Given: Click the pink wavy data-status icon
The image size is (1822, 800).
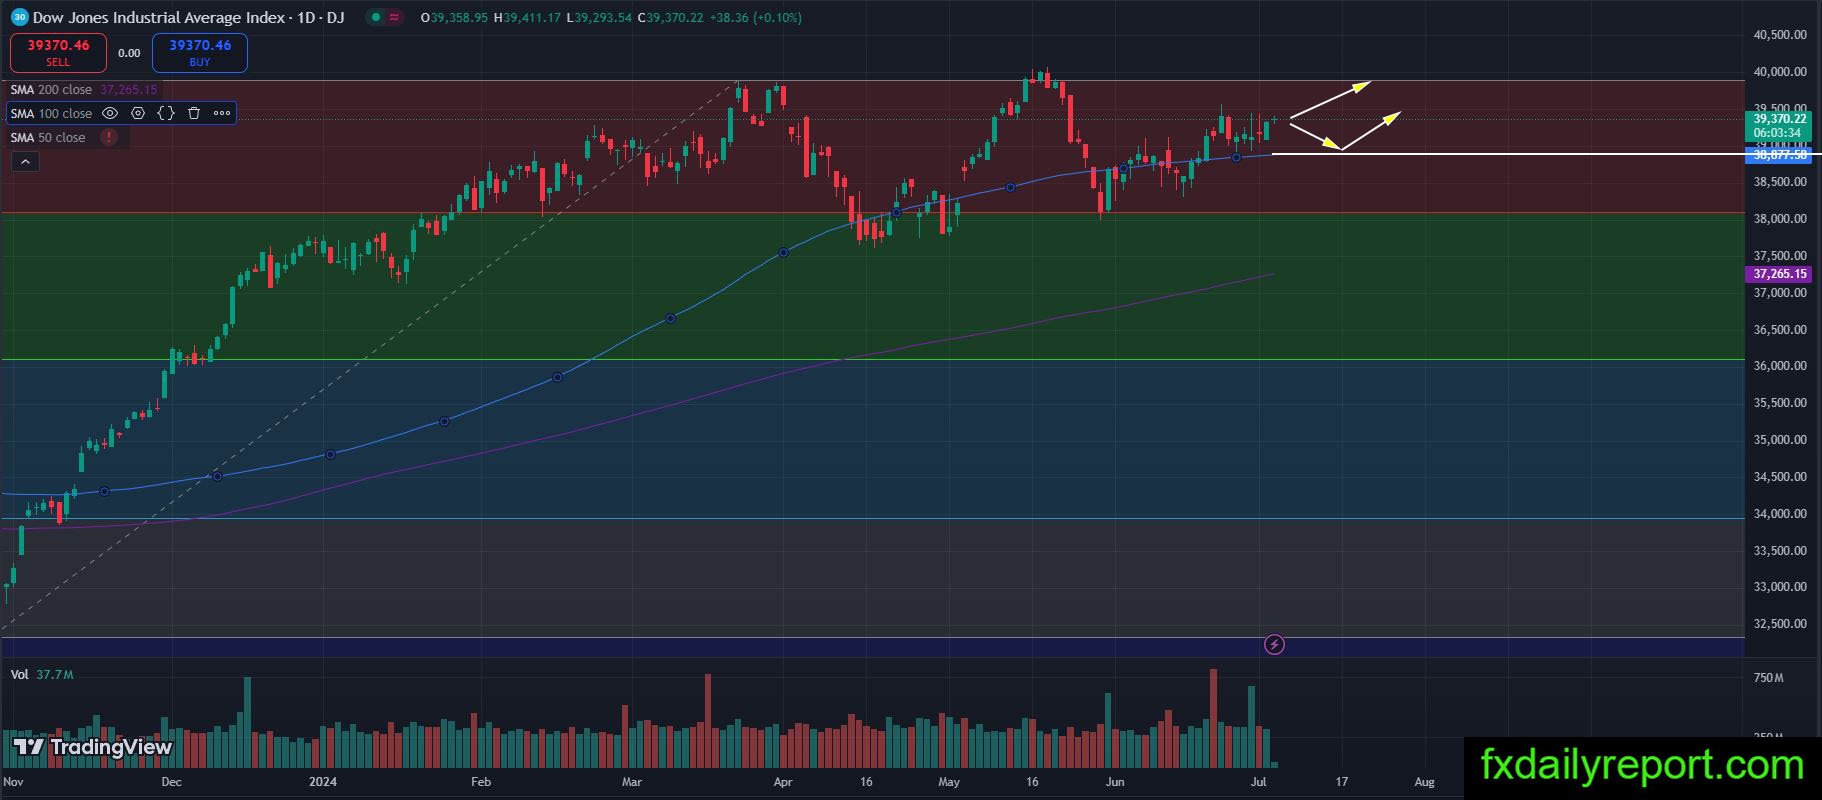Looking at the screenshot, I should tap(393, 17).
